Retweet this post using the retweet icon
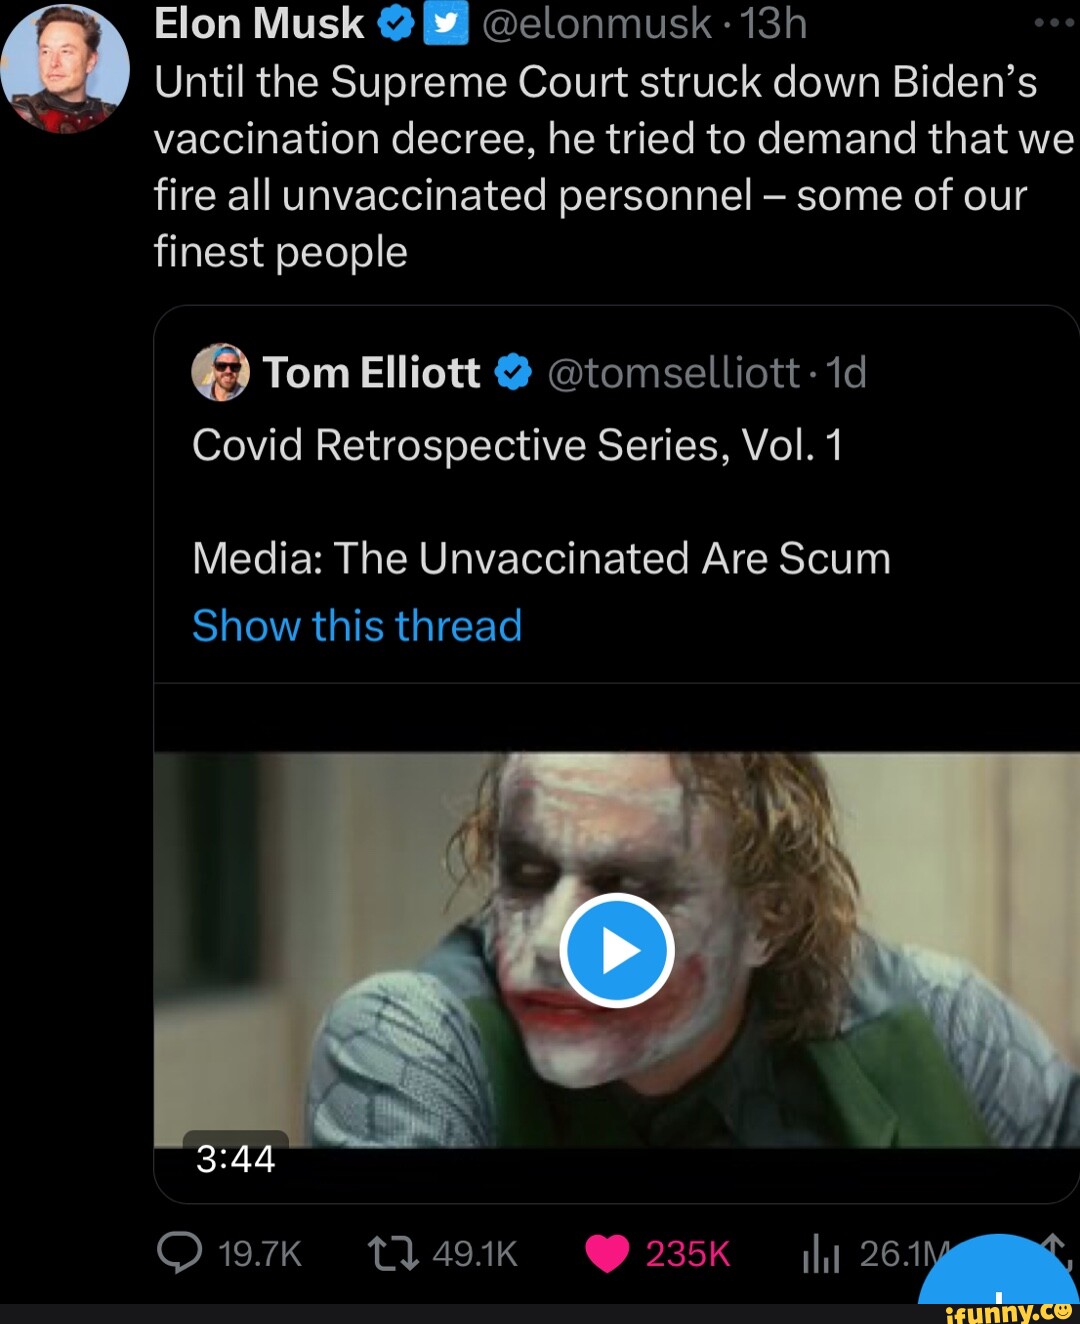Image resolution: width=1080 pixels, height=1324 pixels. (x=393, y=1253)
